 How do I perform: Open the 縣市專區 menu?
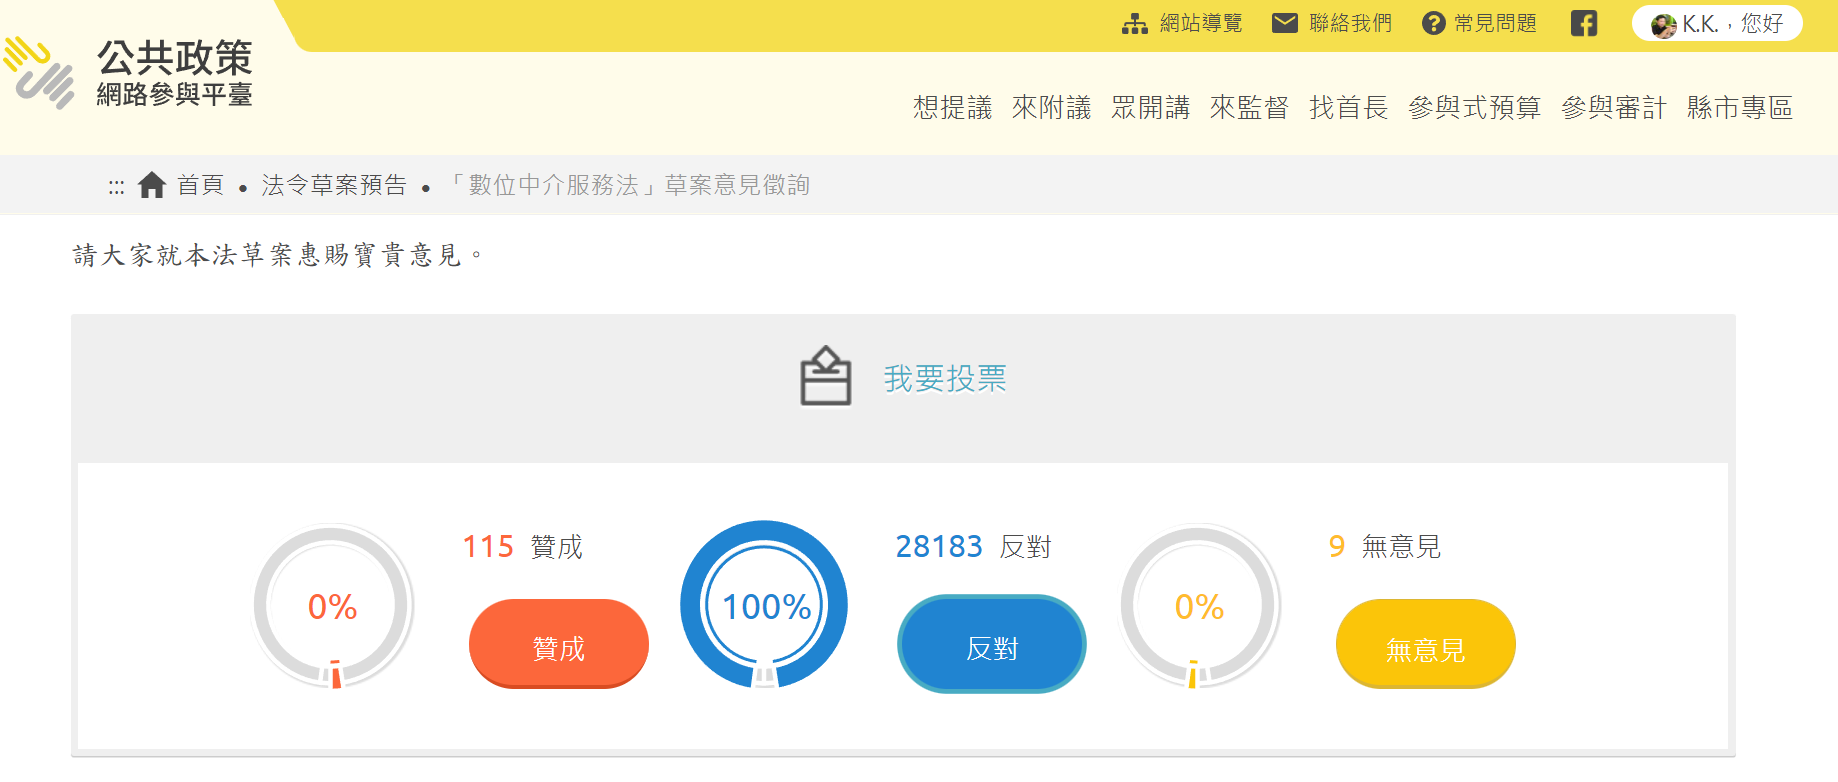coord(1739,108)
